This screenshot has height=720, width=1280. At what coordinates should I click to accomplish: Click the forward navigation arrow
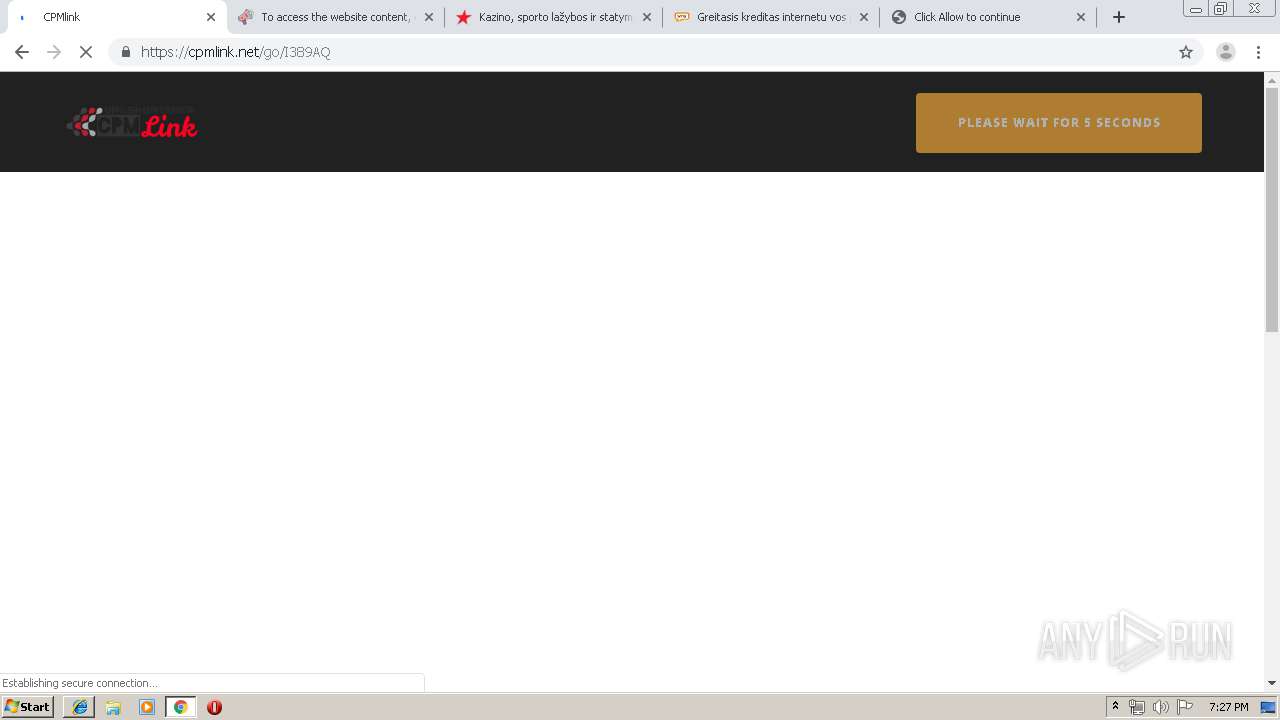click(54, 52)
